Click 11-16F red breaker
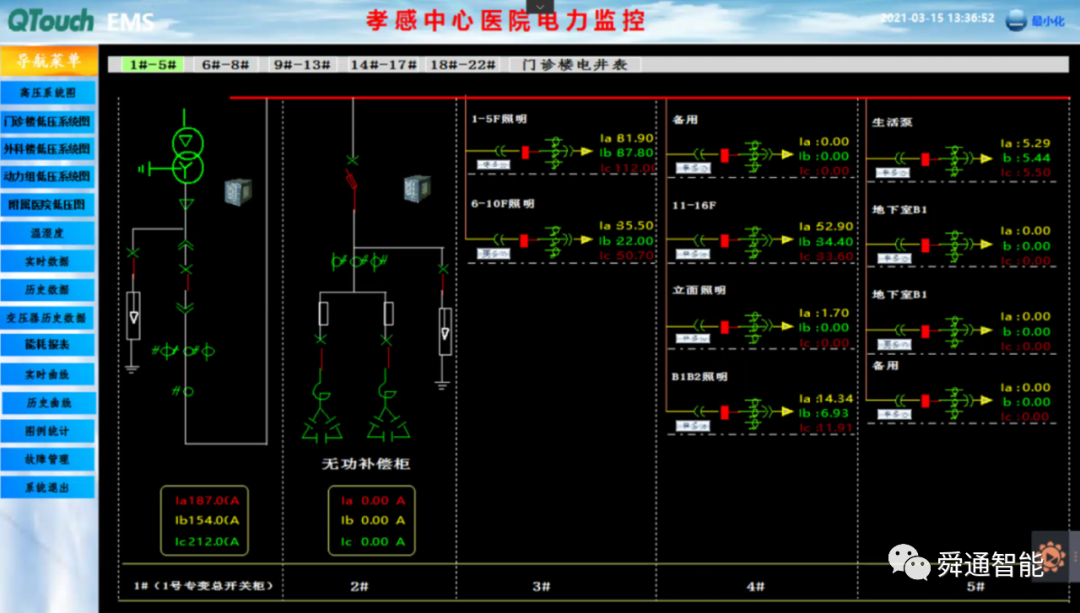Viewport: 1080px width, 613px height. tap(725, 240)
